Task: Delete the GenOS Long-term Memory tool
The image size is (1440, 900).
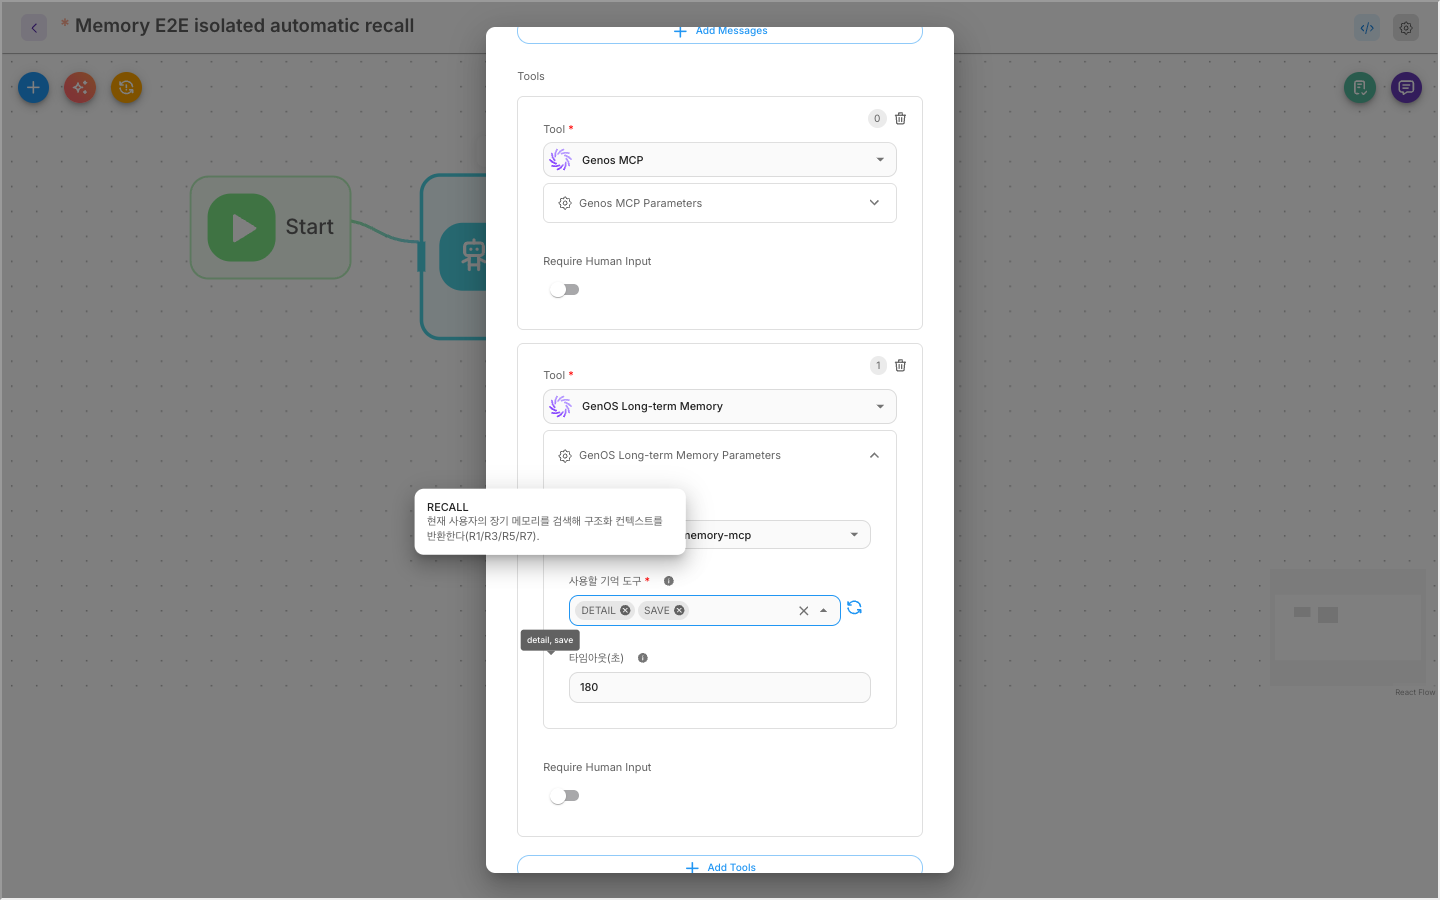Action: [x=900, y=365]
